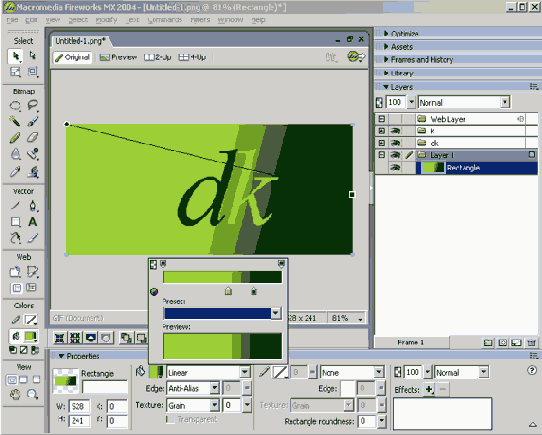Choose the Eraser tool
Viewport: 542px width, 435px height.
click(32, 138)
